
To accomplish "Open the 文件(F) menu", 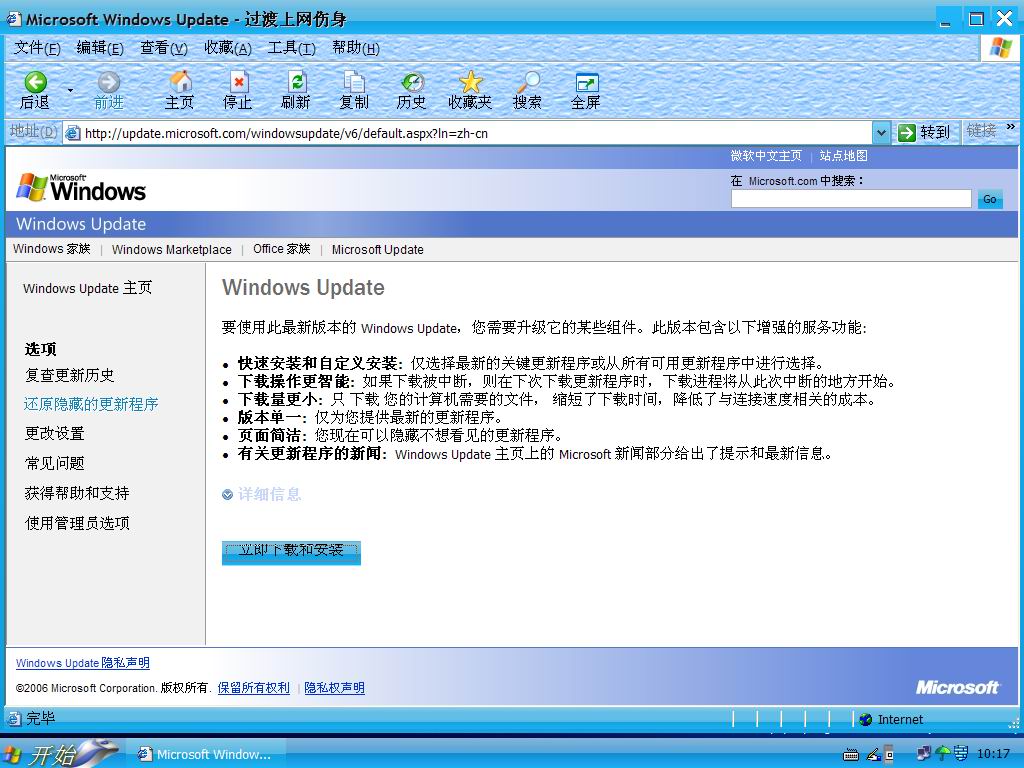I will pos(37,48).
